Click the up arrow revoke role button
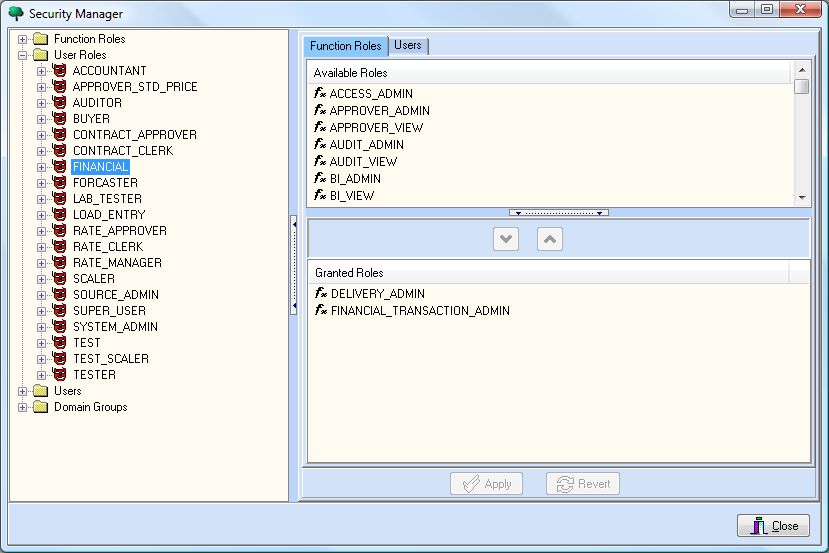The height and width of the screenshot is (553, 829). pyautogui.click(x=550, y=239)
